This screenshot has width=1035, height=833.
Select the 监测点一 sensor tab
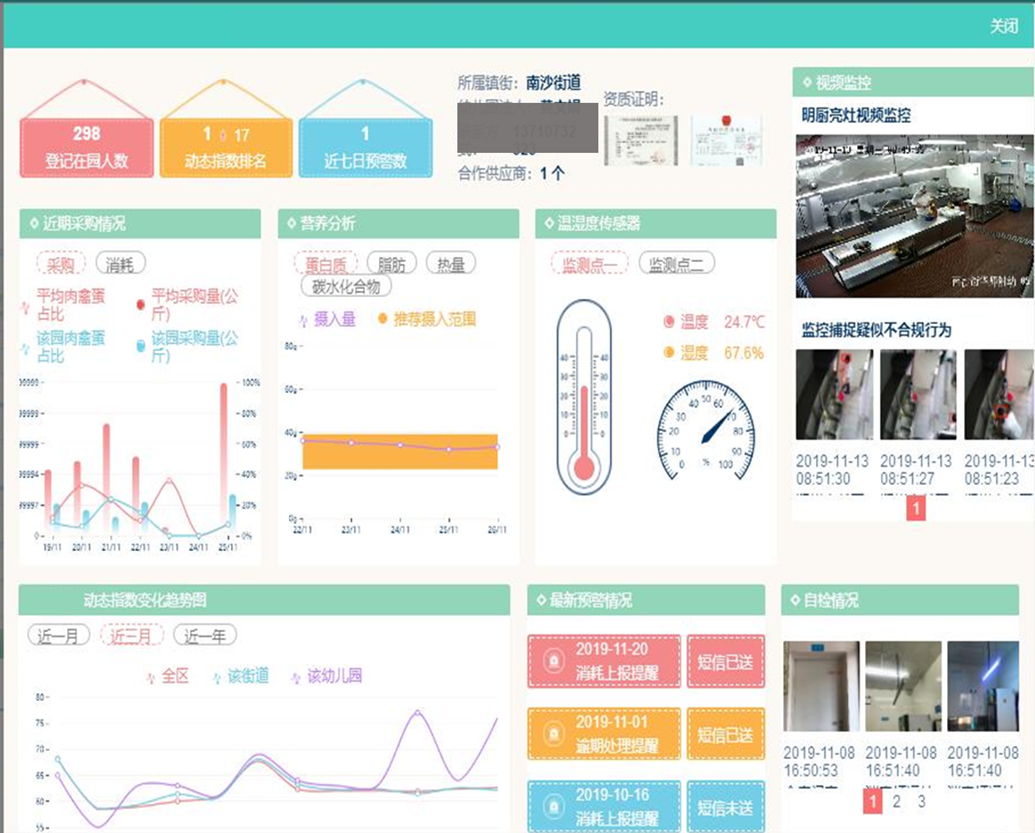589,264
